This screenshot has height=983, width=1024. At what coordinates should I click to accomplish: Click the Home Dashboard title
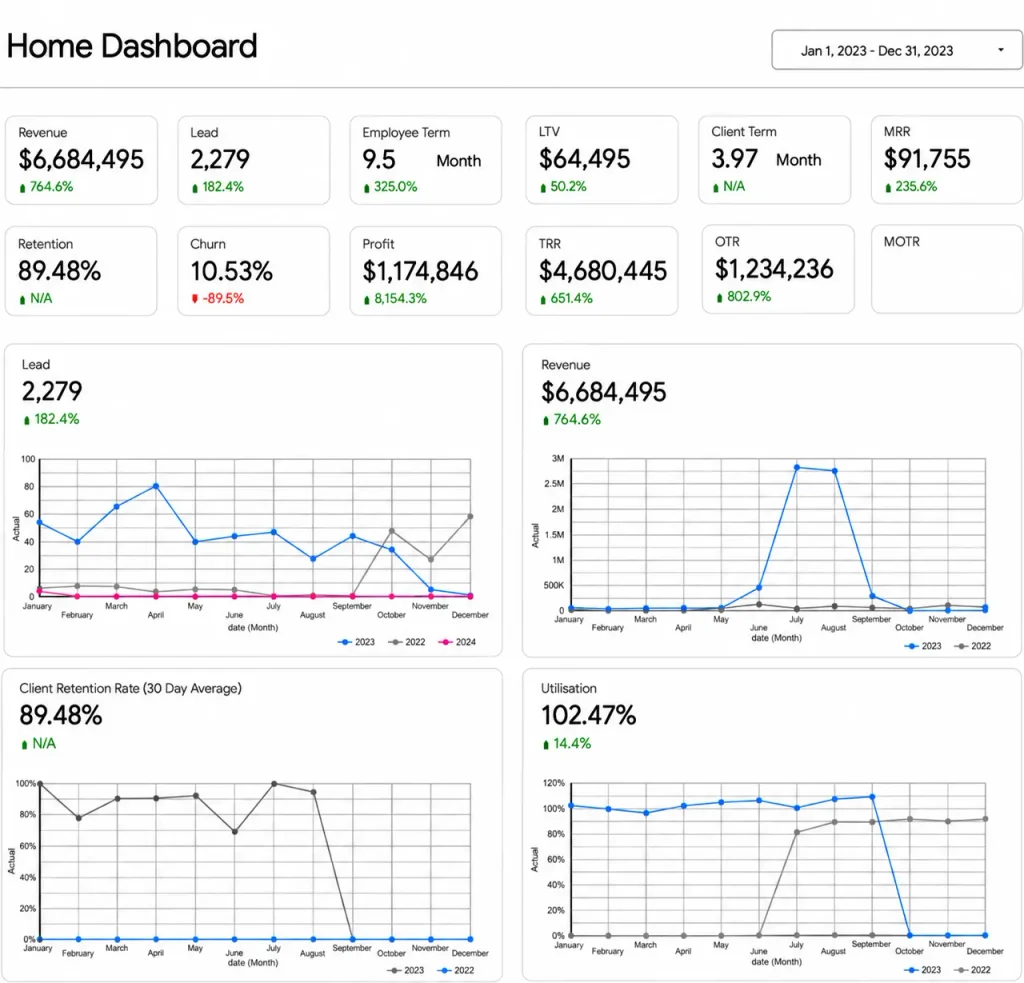[x=132, y=46]
